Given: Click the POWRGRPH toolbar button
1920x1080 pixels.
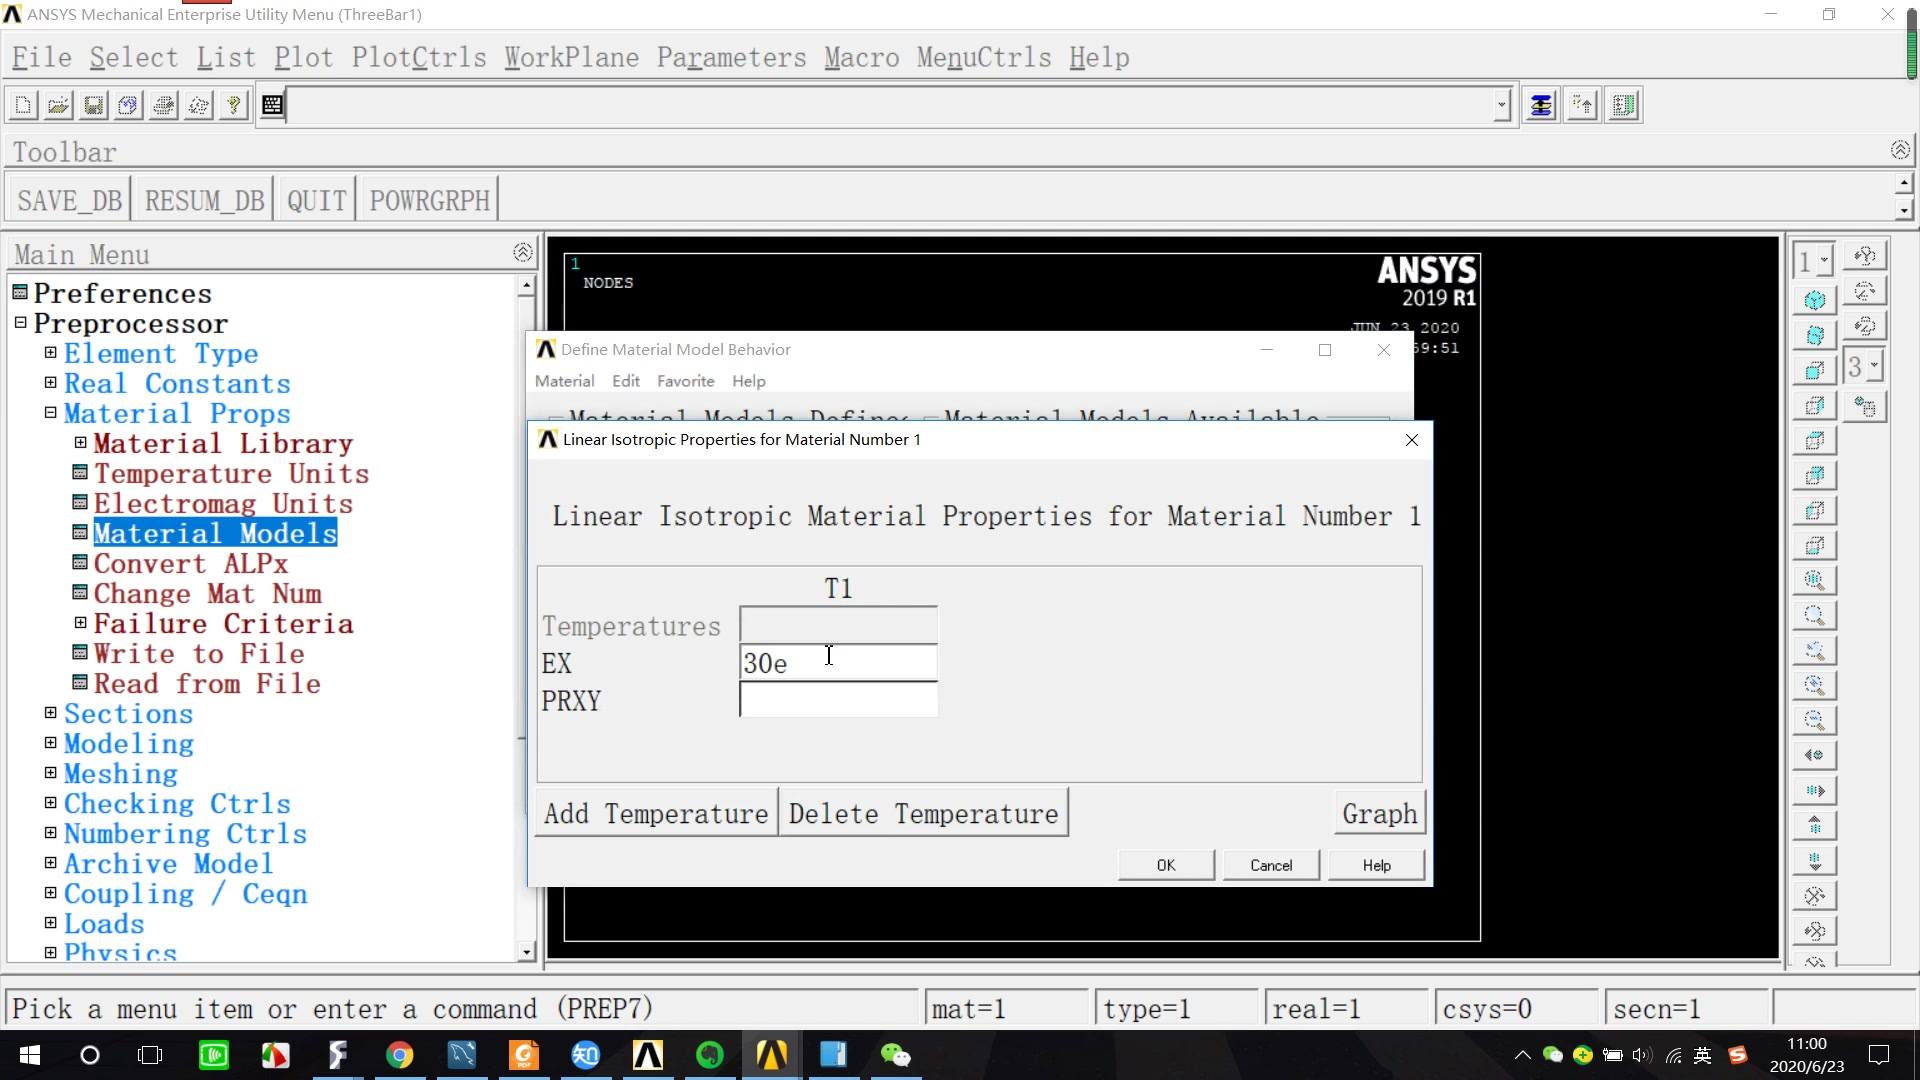Looking at the screenshot, I should (x=430, y=201).
